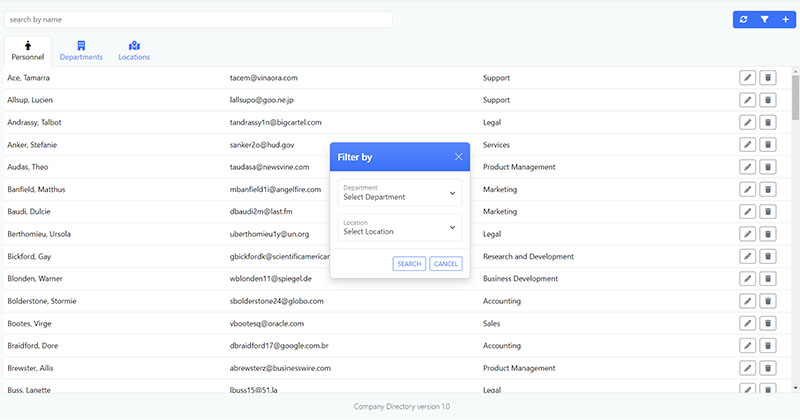Switch to the Departments tab
Screen dimensions: 800x420
(81, 51)
